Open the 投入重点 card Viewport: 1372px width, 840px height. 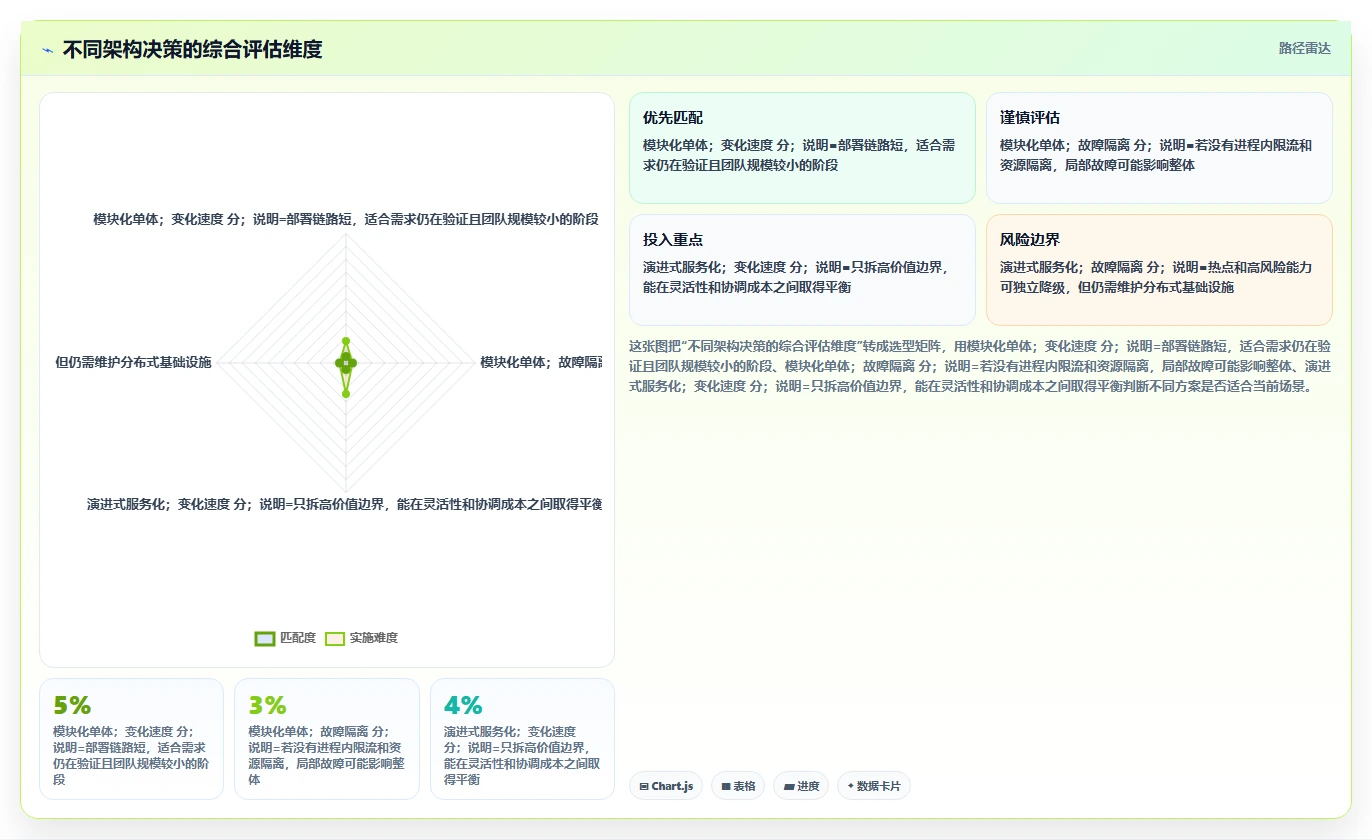tap(802, 270)
